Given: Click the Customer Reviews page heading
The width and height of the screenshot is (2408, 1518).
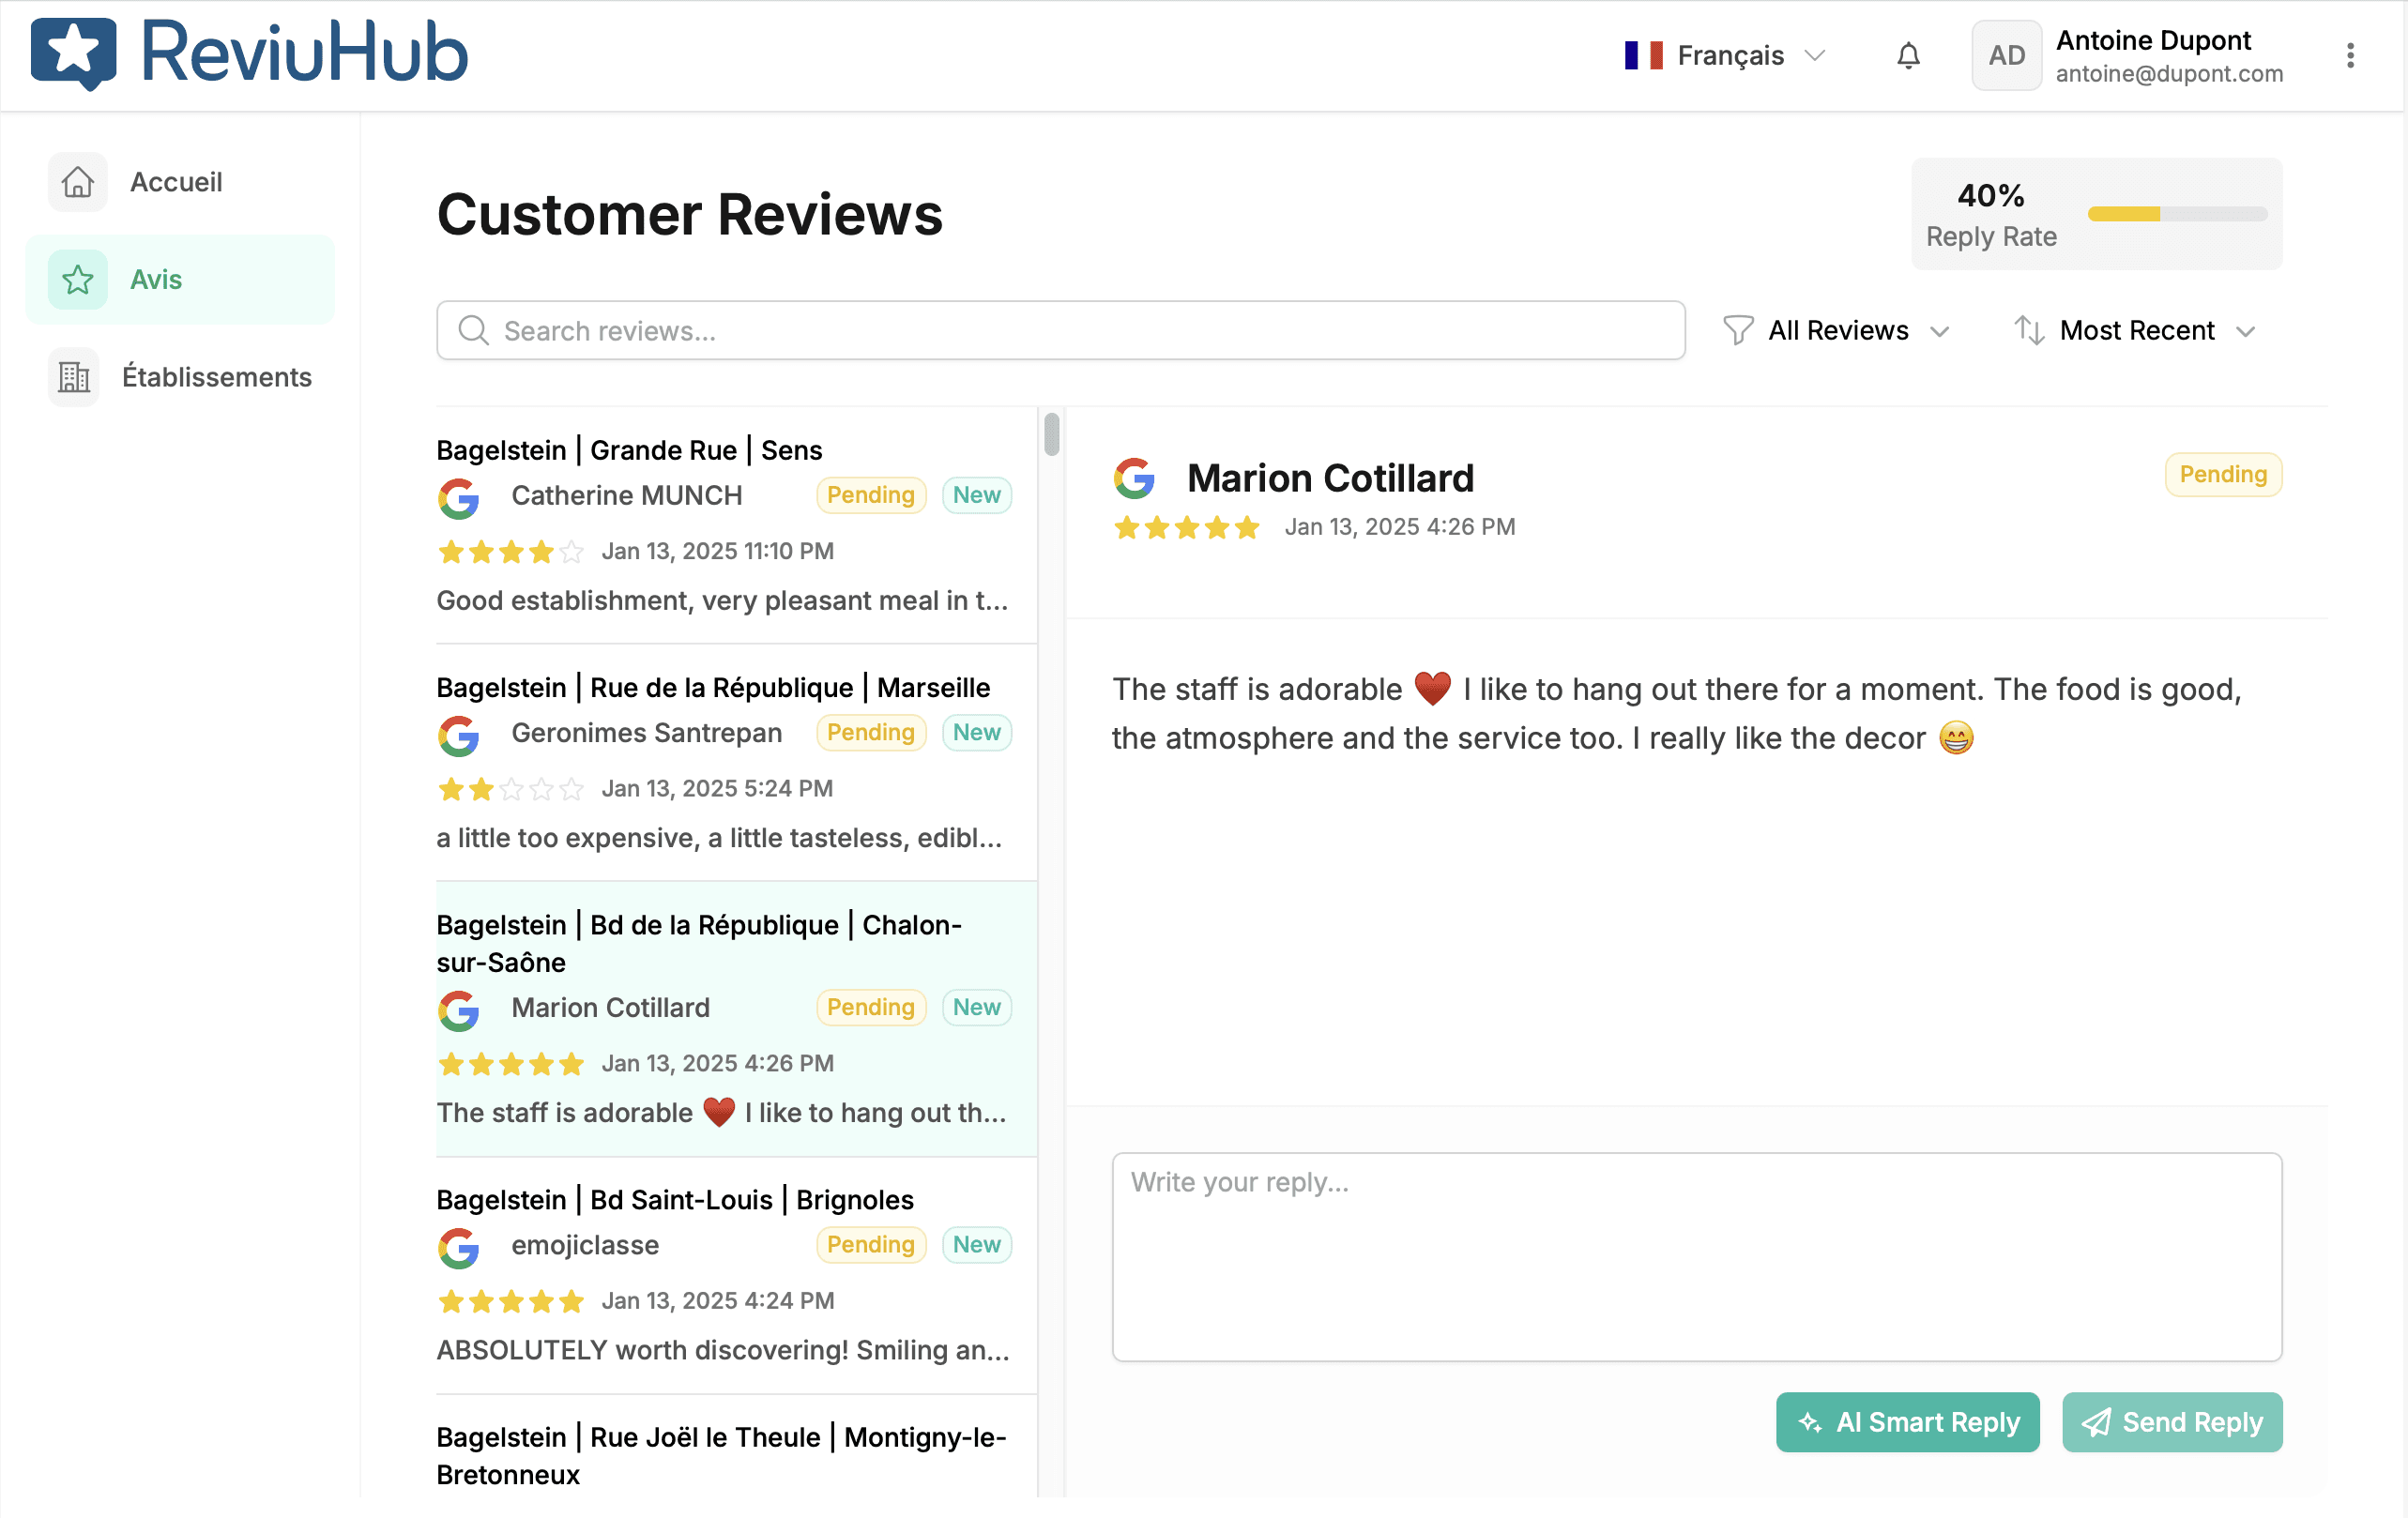Looking at the screenshot, I should (689, 214).
